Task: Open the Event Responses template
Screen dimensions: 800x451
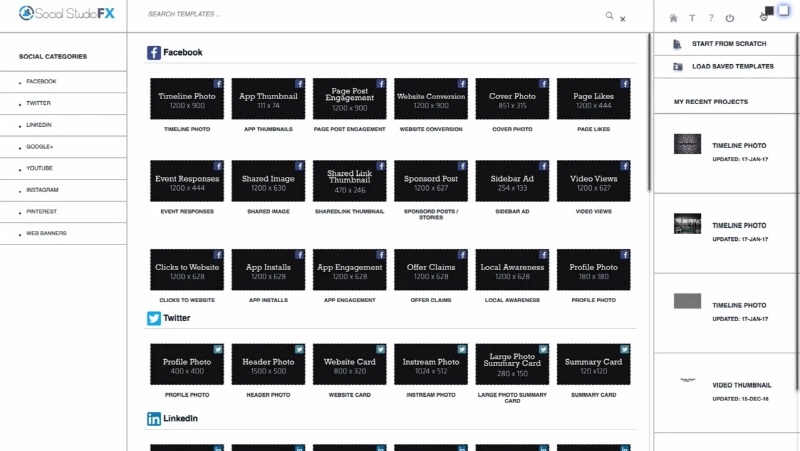Action: [187, 181]
